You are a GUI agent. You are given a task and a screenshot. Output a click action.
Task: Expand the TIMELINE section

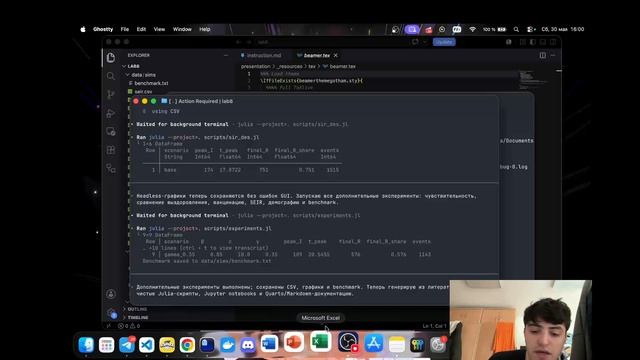(138, 317)
